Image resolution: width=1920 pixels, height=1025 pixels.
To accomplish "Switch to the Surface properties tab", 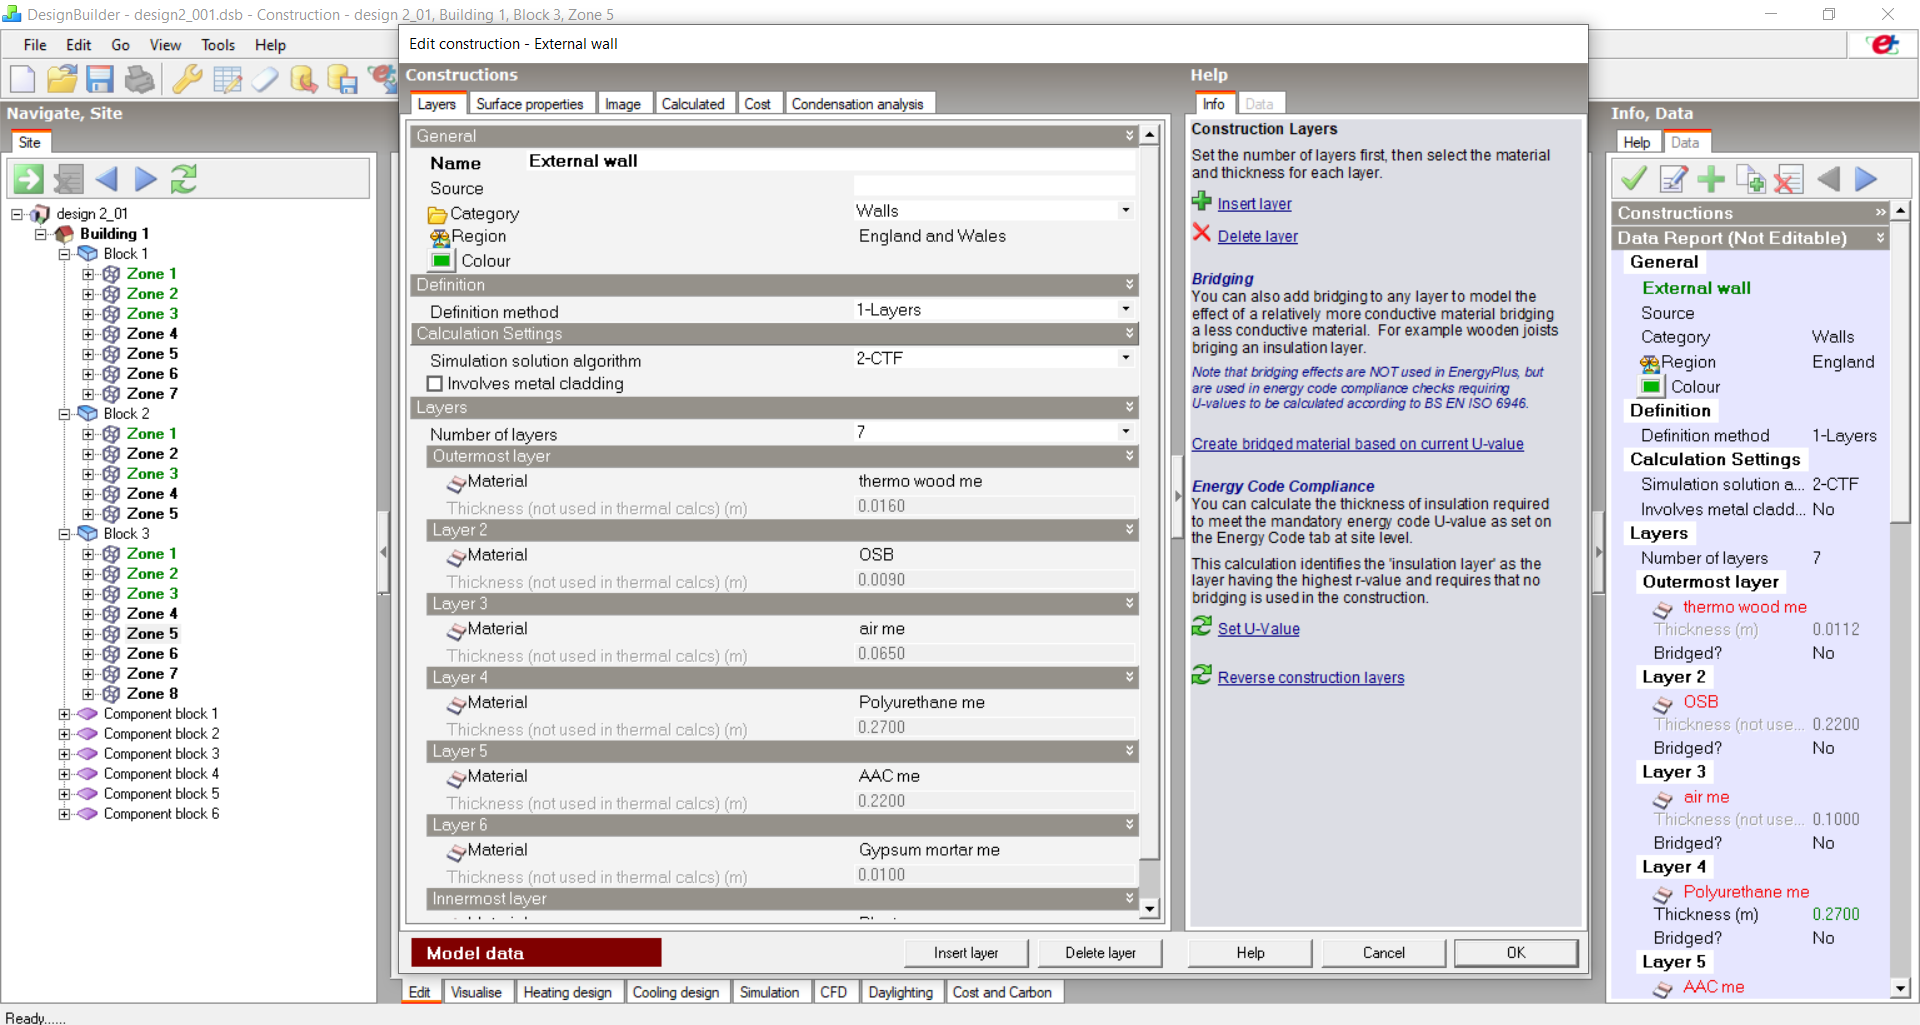I will click(530, 104).
